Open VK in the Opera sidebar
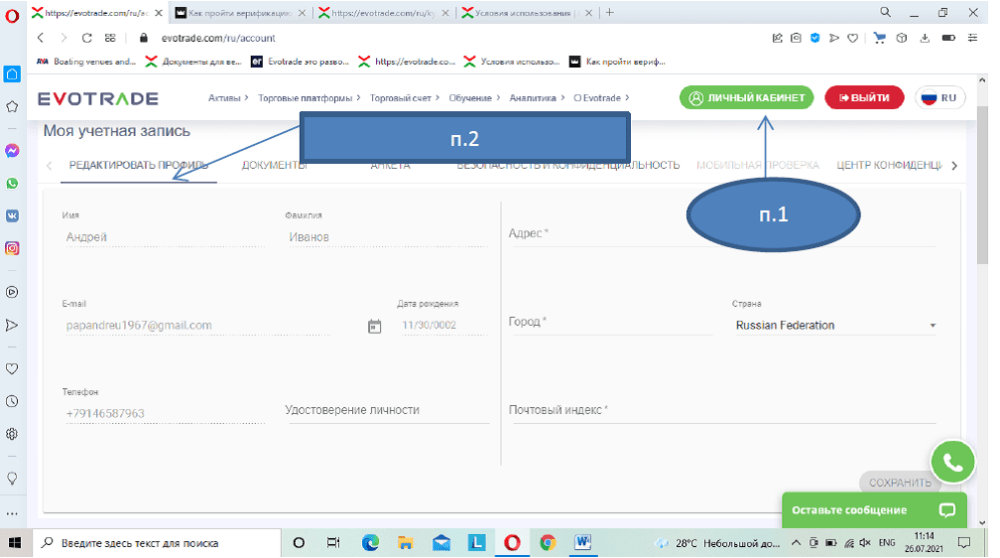The height and width of the screenshot is (558, 1000). (x=12, y=215)
